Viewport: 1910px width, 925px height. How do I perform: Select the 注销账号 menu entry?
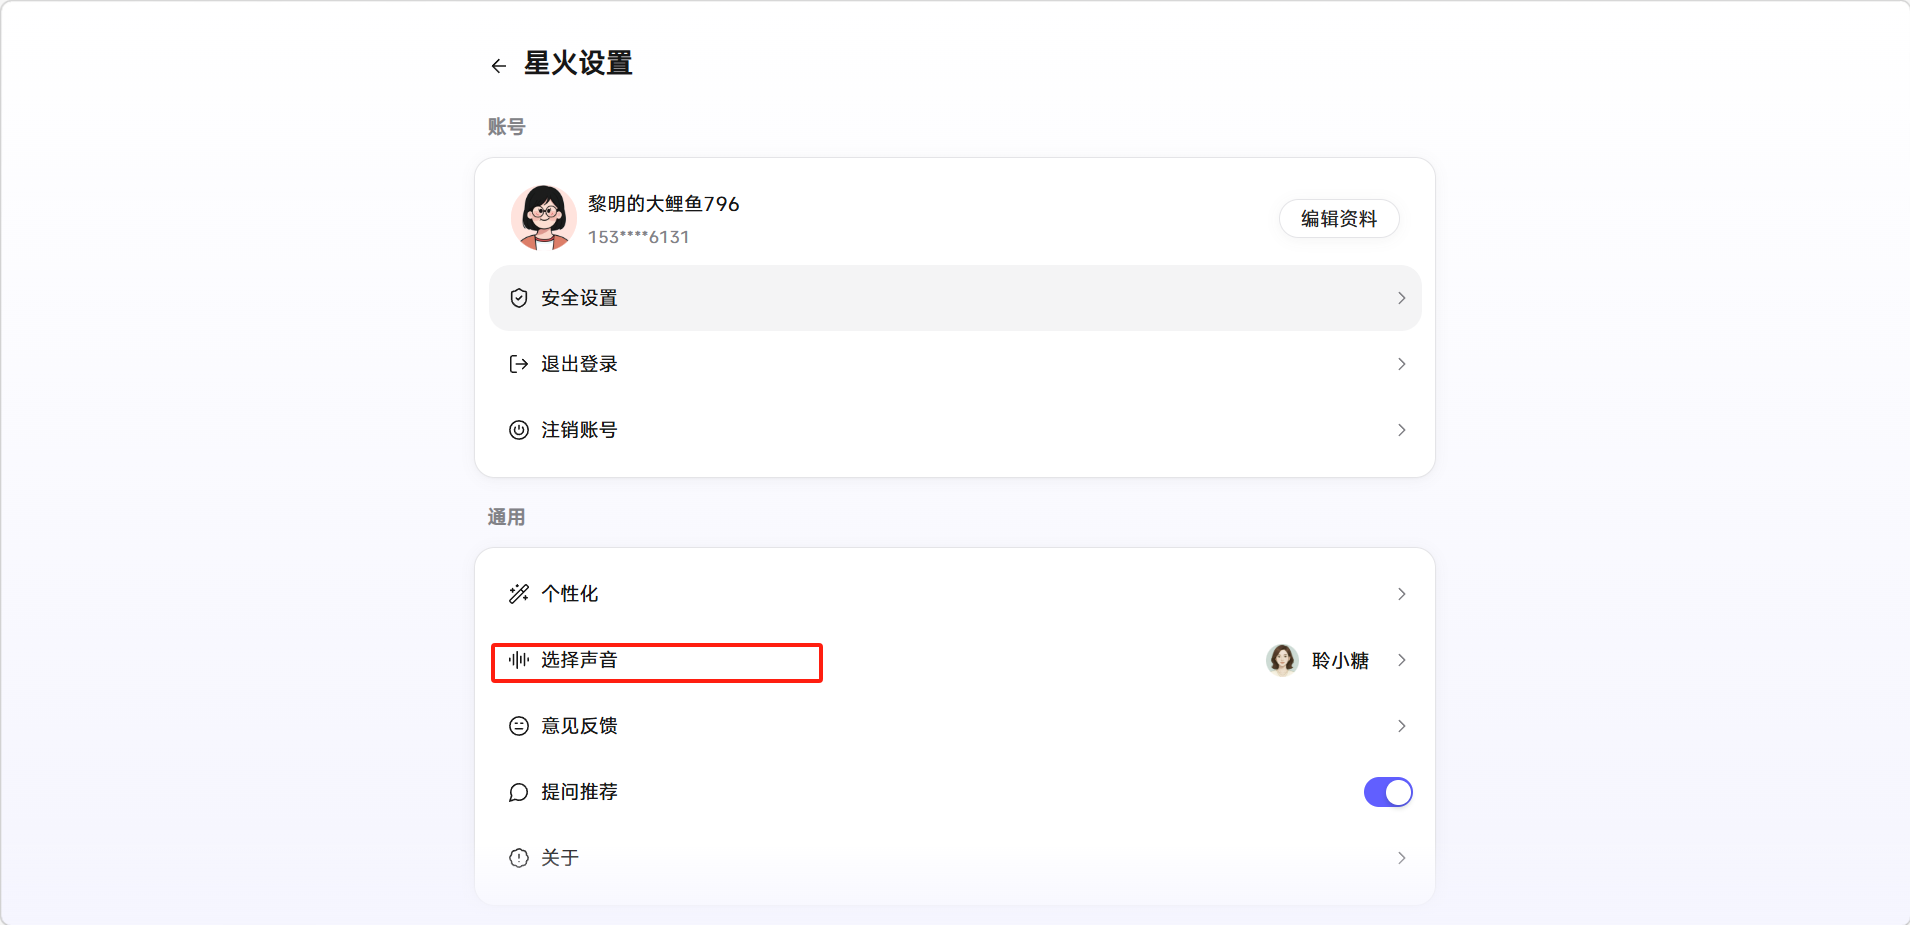tap(579, 430)
